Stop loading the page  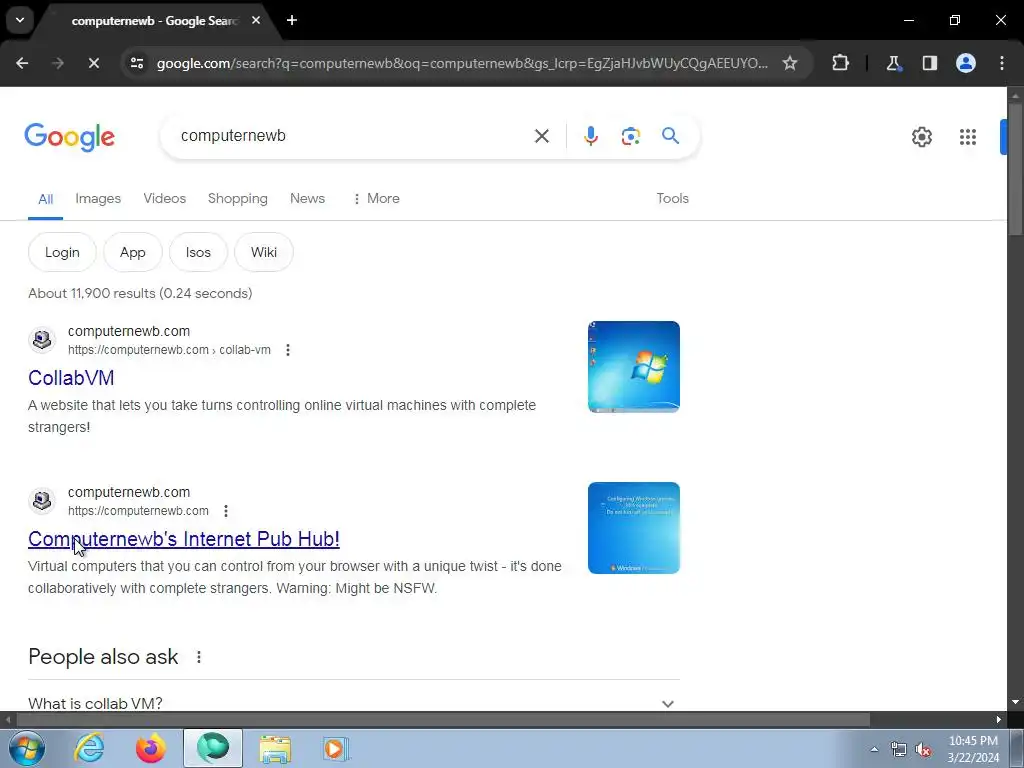[x=93, y=63]
